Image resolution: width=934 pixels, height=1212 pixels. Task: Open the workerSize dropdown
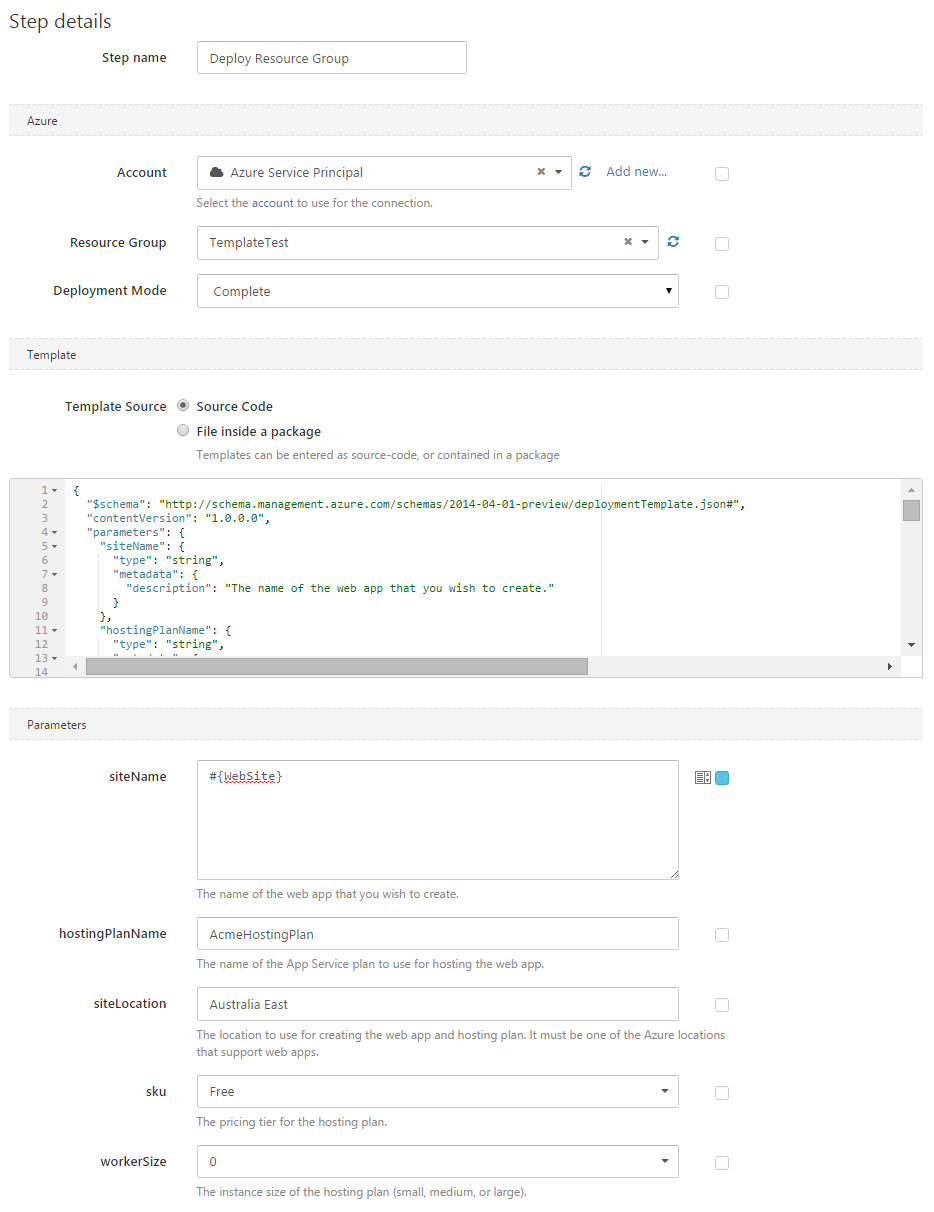pyautogui.click(x=438, y=1161)
